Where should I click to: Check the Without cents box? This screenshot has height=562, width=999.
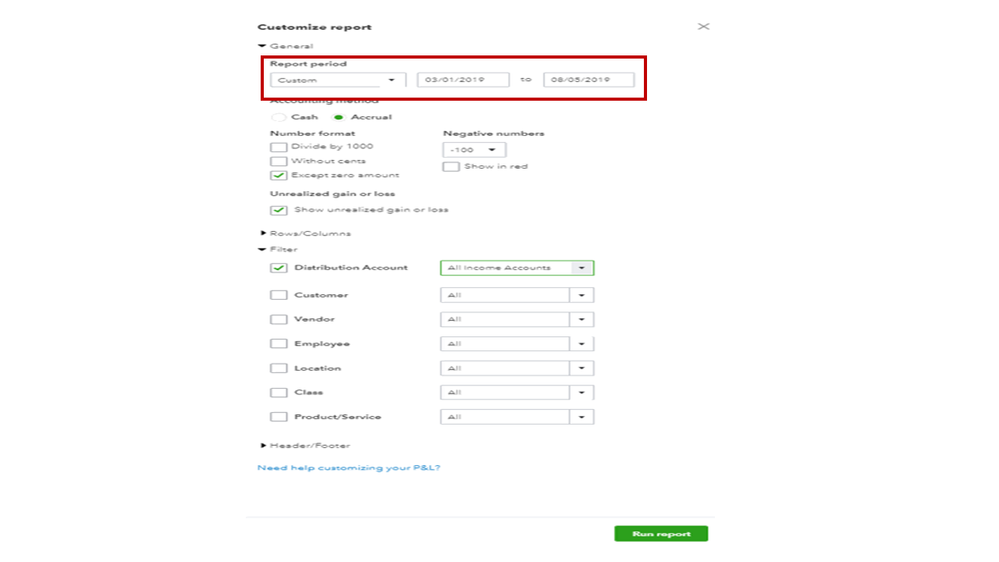[279, 161]
